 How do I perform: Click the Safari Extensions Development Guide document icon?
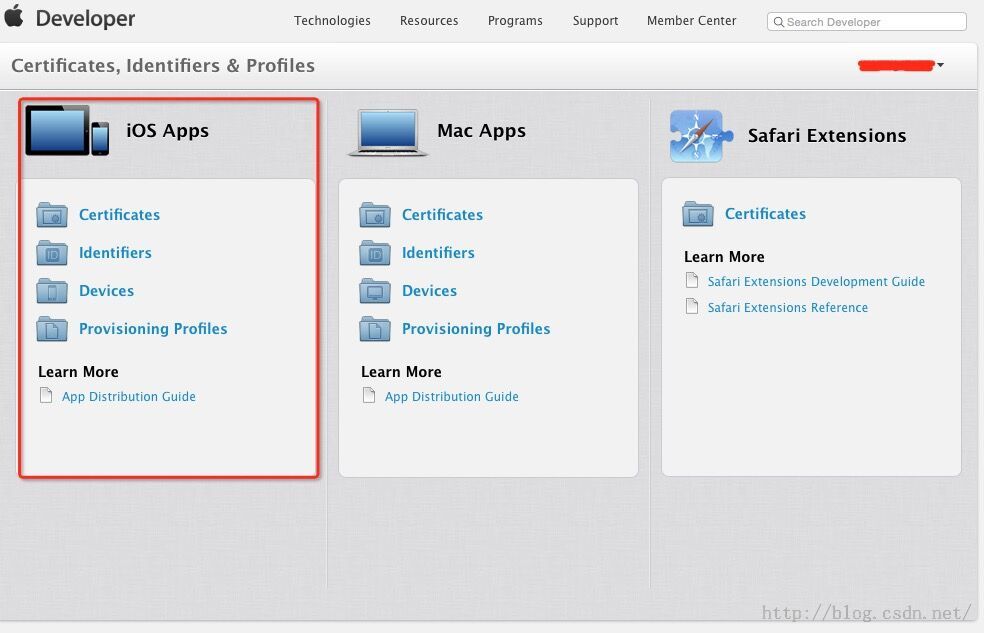coord(692,280)
